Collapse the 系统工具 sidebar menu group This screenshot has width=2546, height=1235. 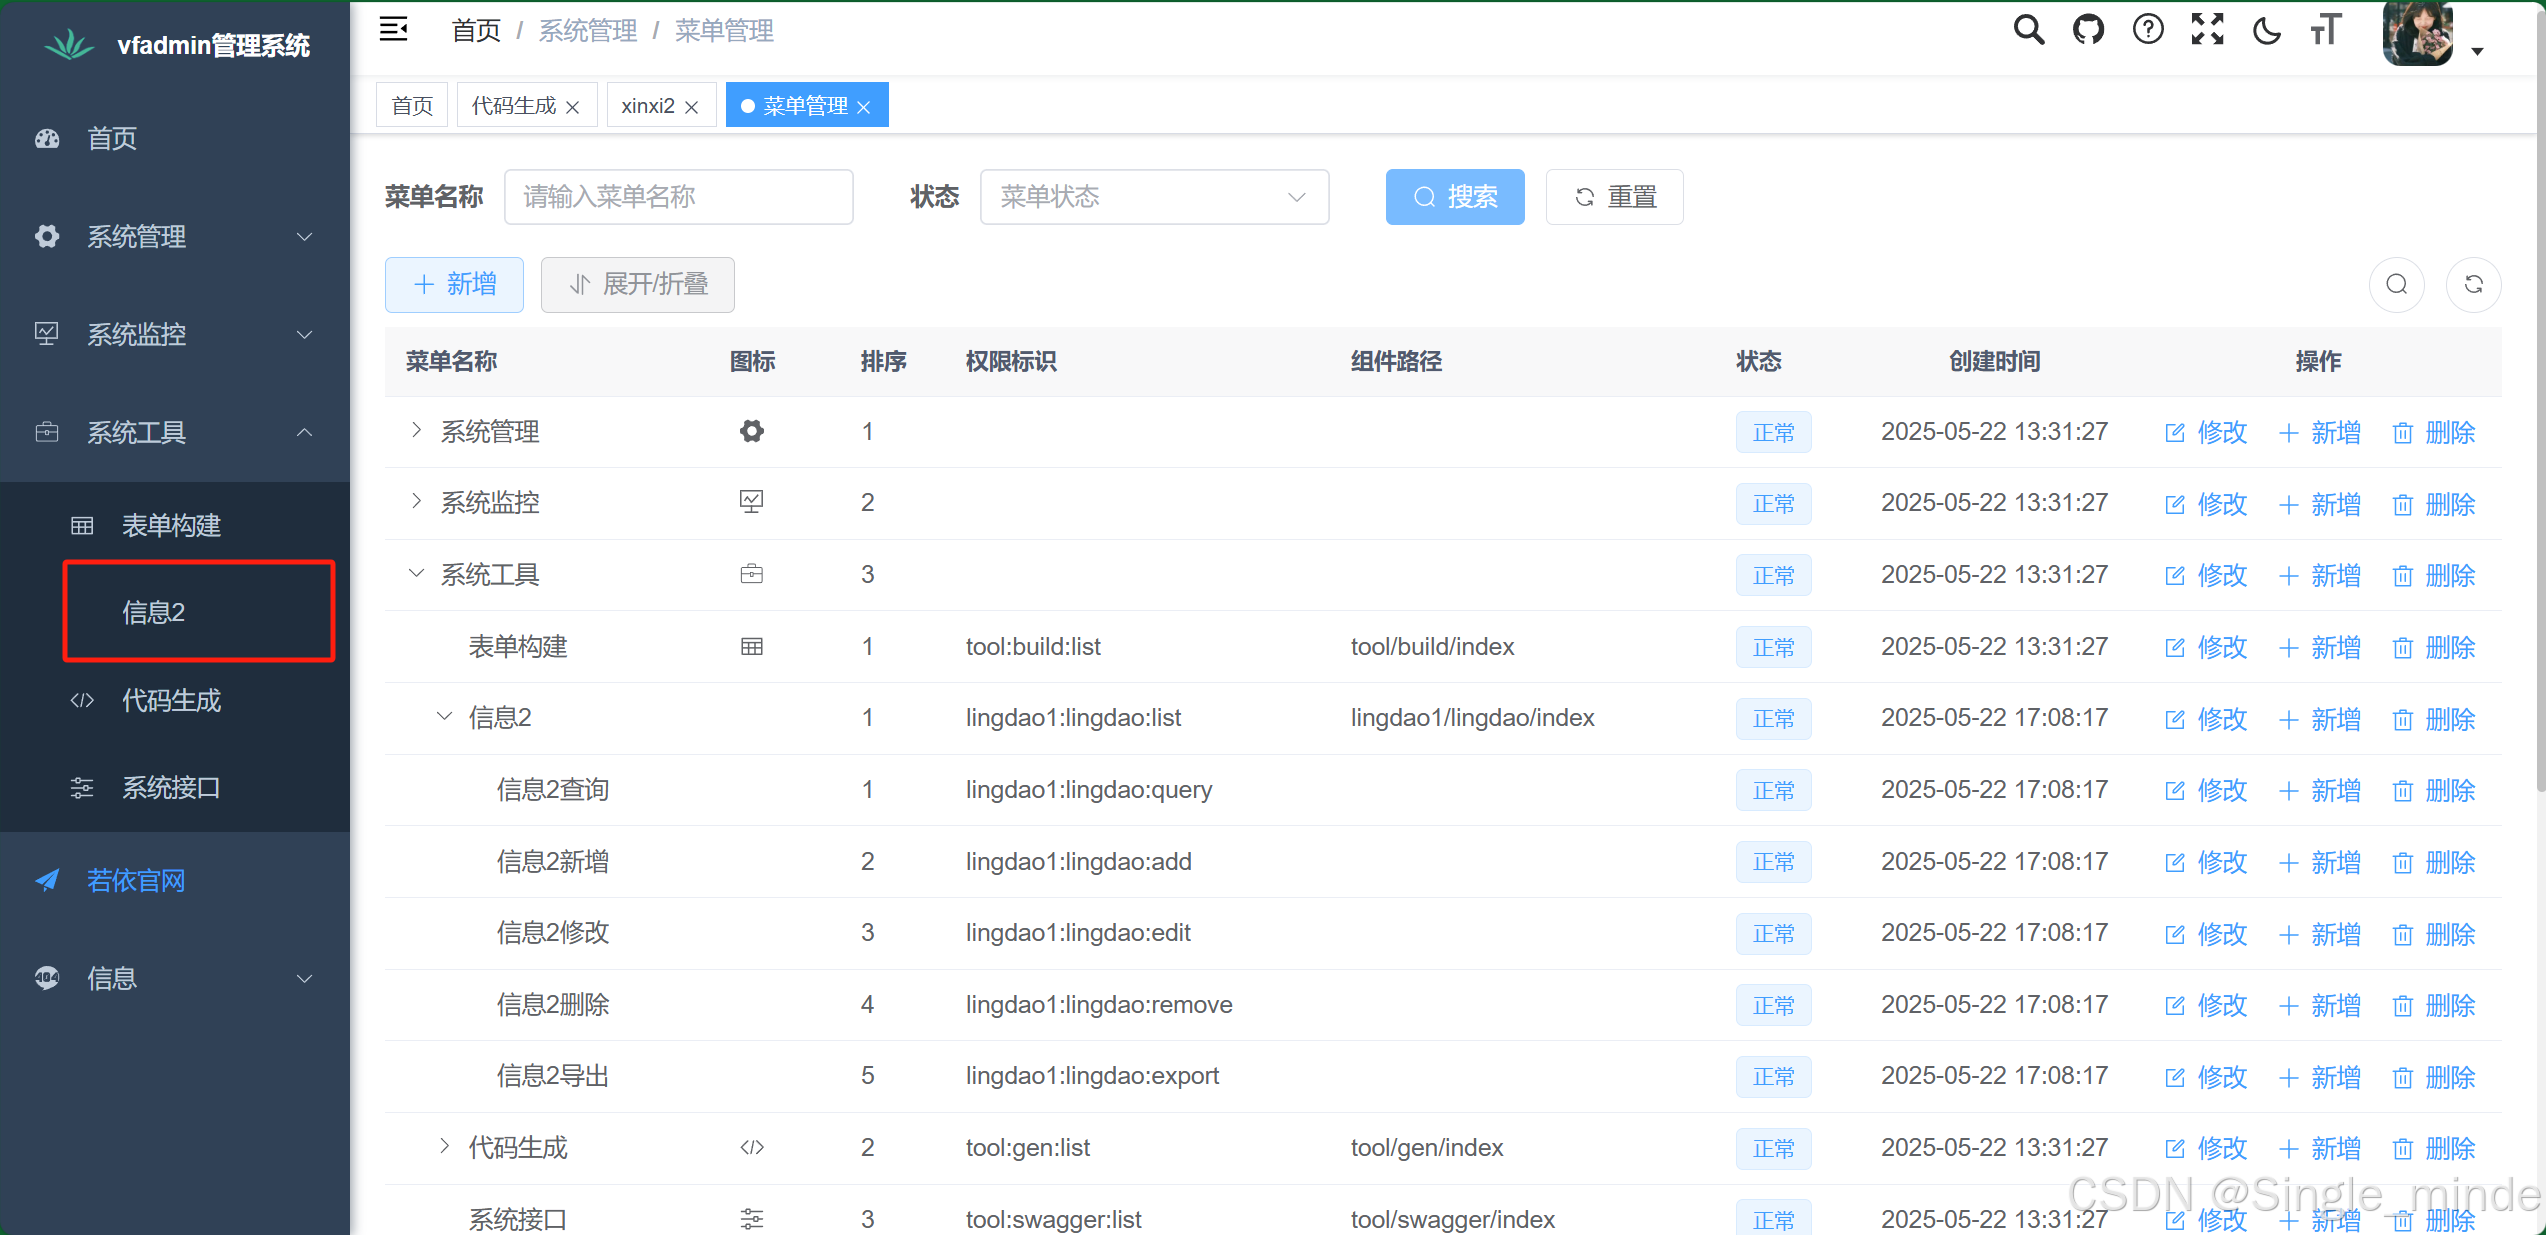pyautogui.click(x=175, y=432)
